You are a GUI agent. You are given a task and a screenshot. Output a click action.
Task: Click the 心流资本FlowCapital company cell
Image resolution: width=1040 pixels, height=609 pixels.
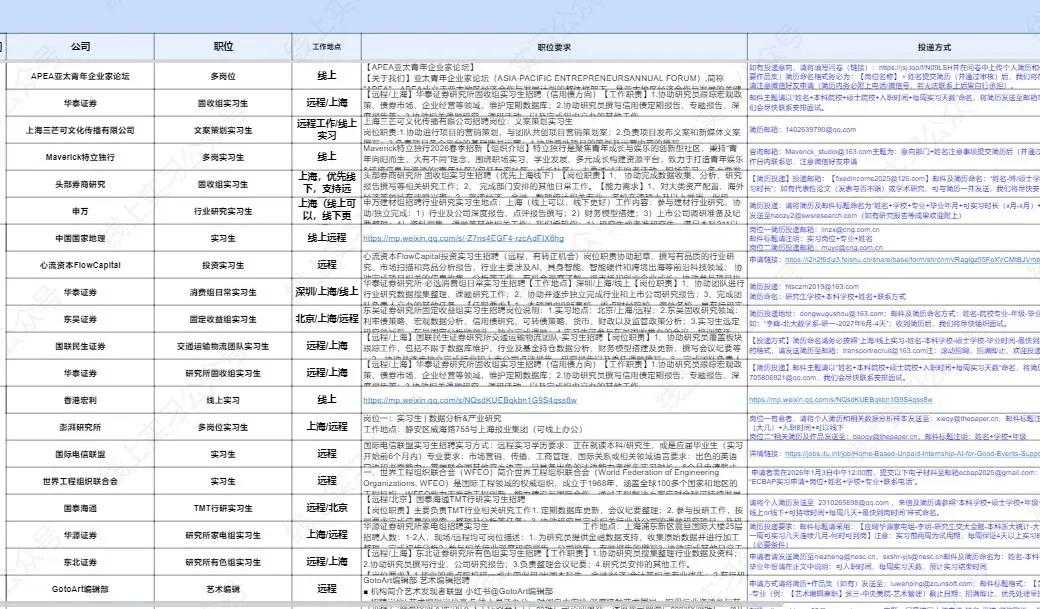tap(80, 265)
